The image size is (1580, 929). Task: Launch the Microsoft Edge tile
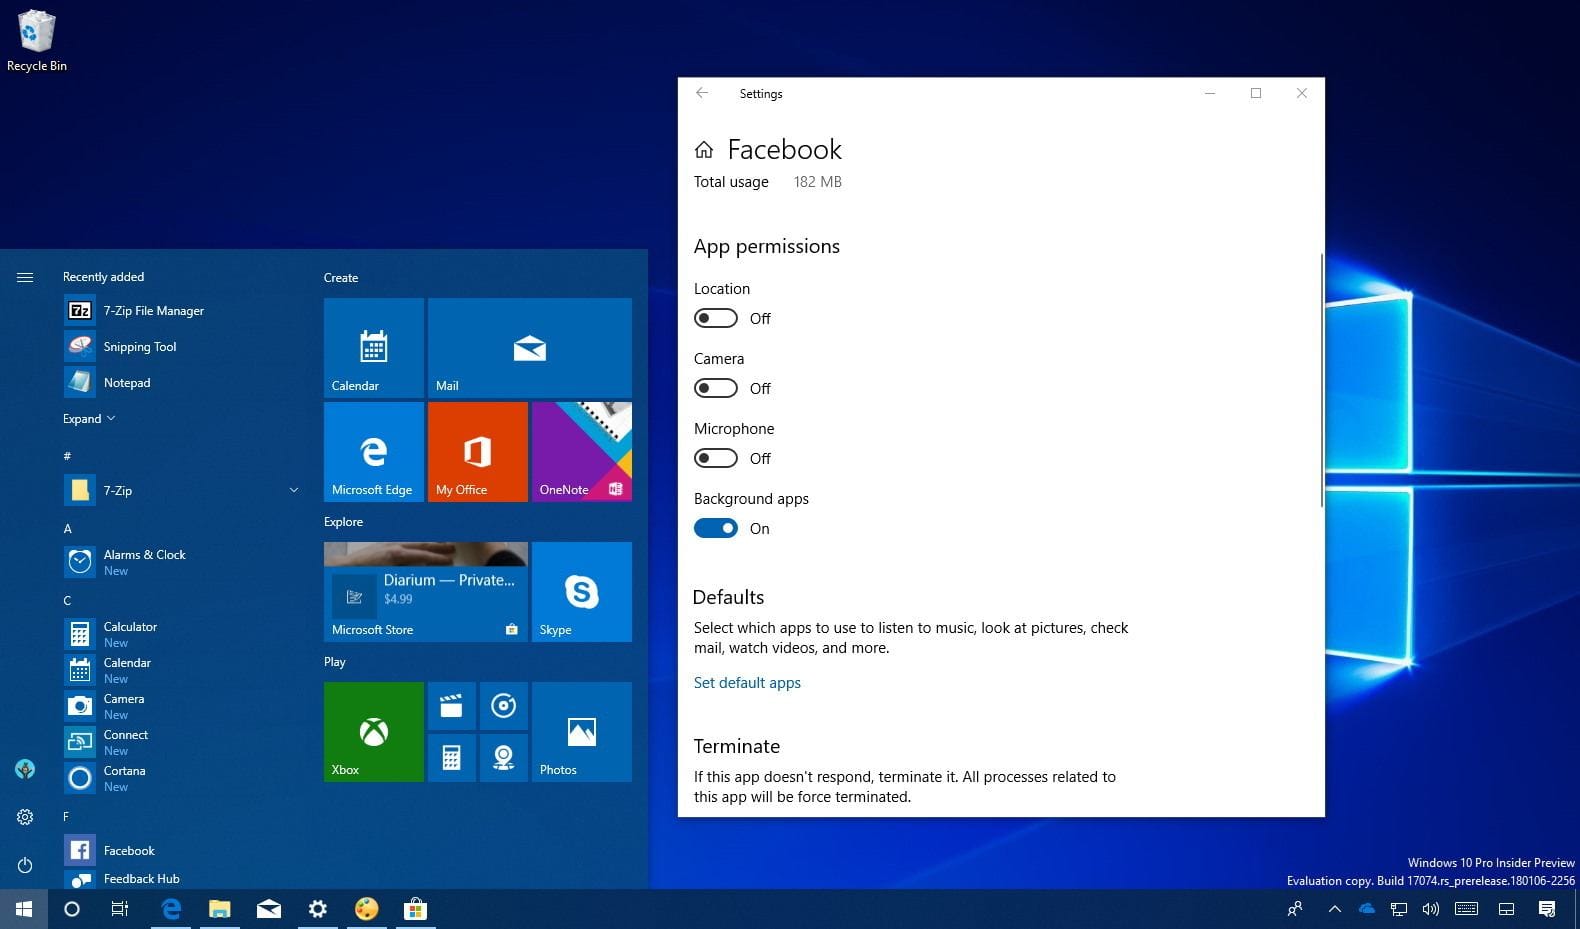click(374, 452)
